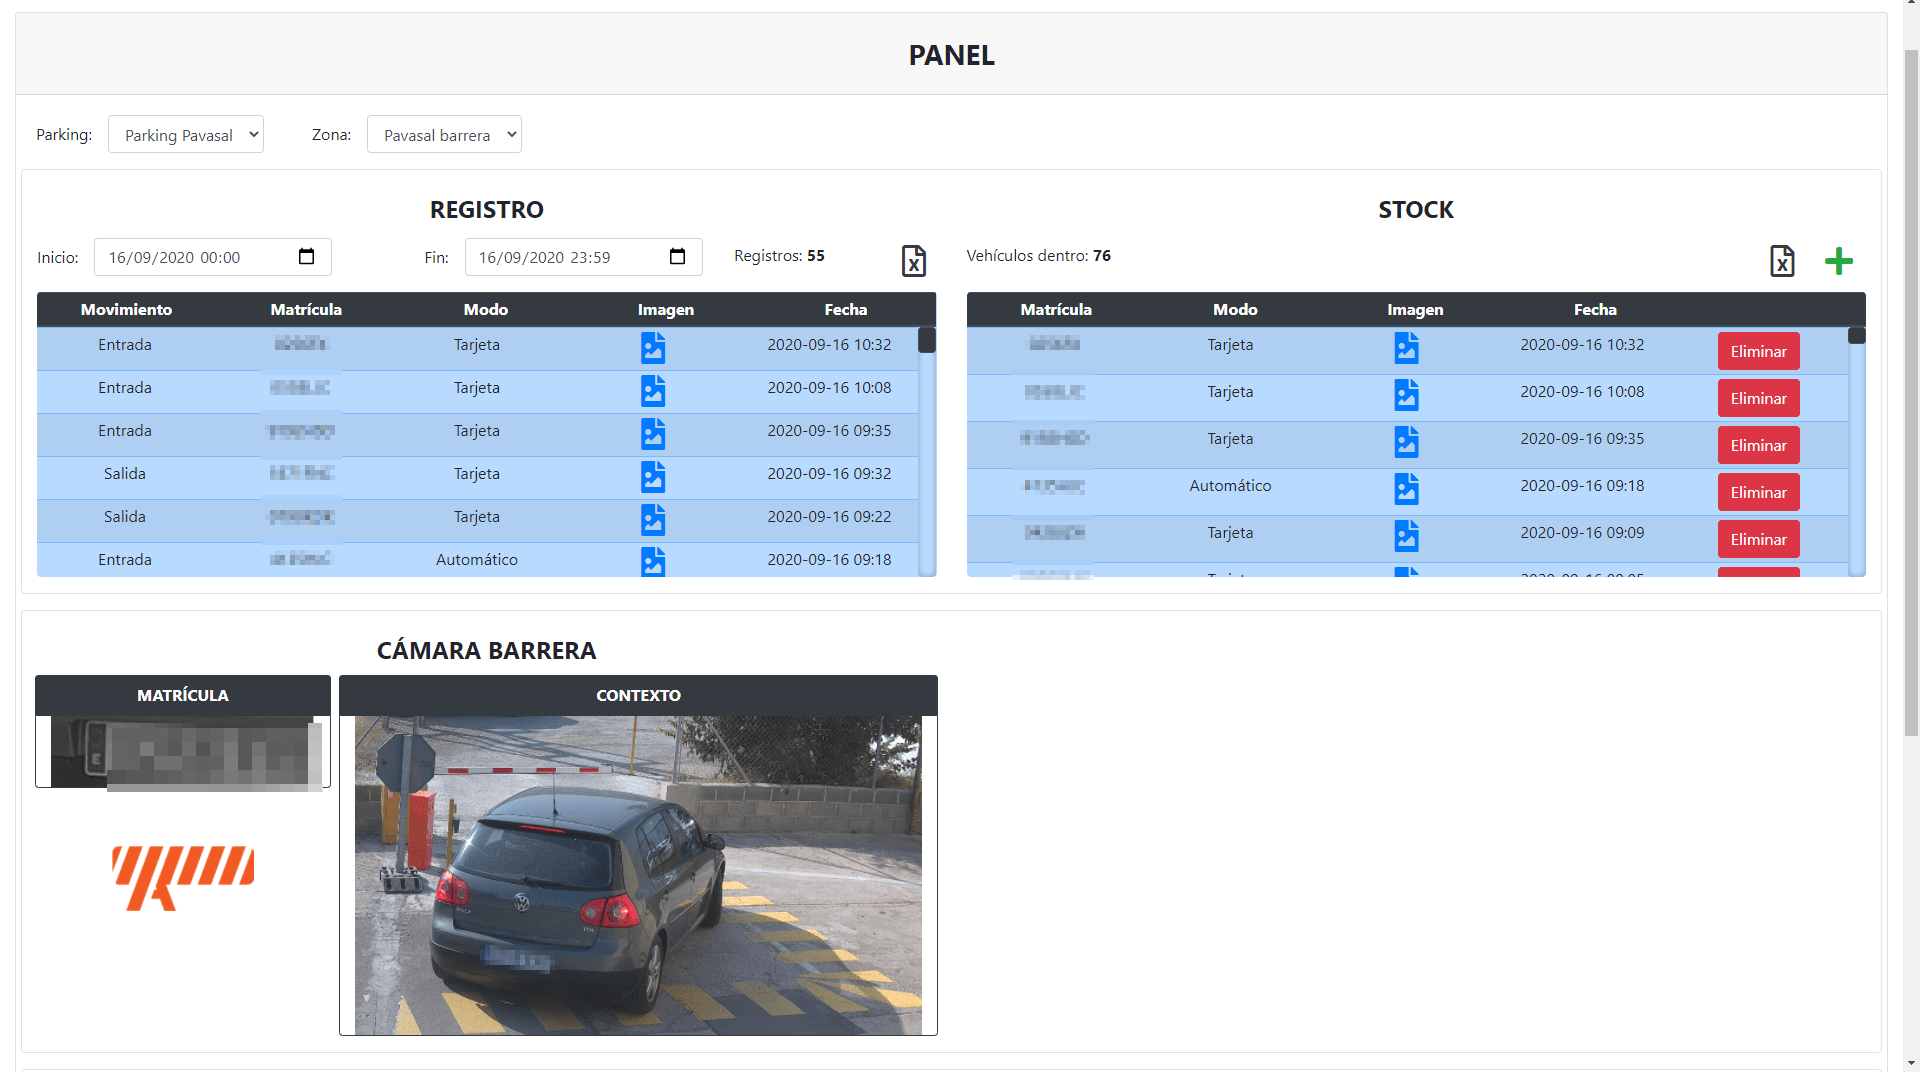Expand the Zona dropdown
The height and width of the screenshot is (1072, 1920).
tap(444, 135)
